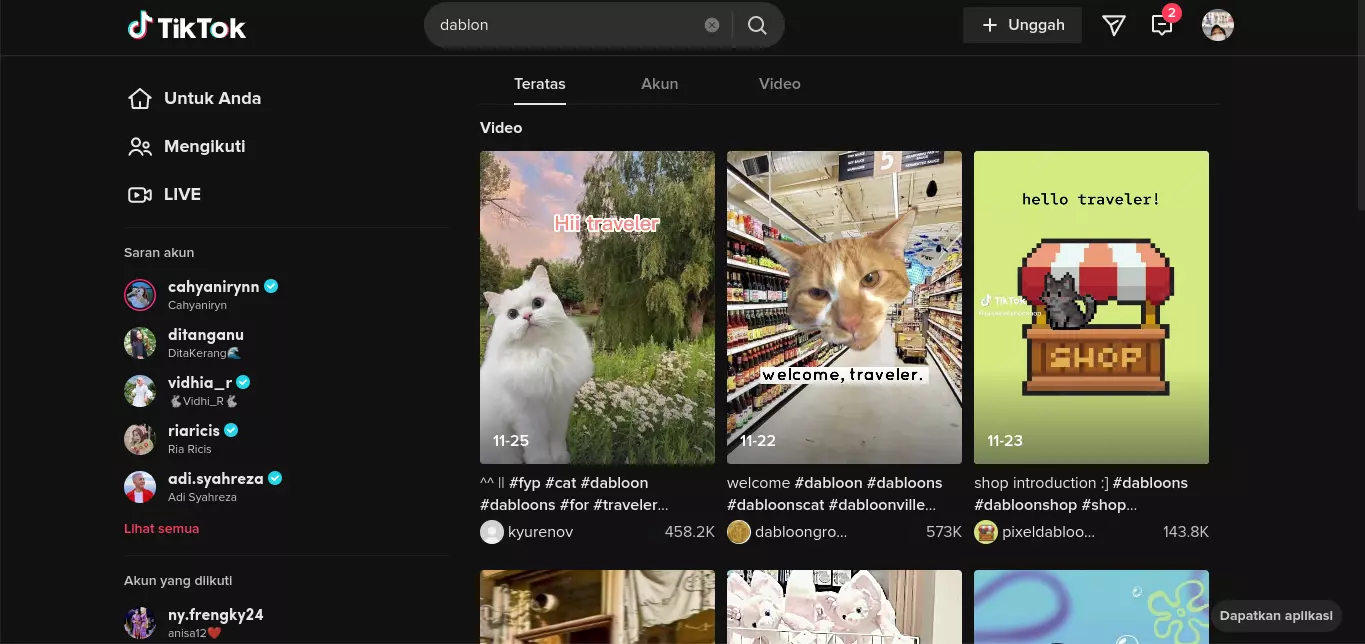Image resolution: width=1365 pixels, height=644 pixels.
Task: Open direct messages via the paper plane icon
Action: click(1113, 25)
